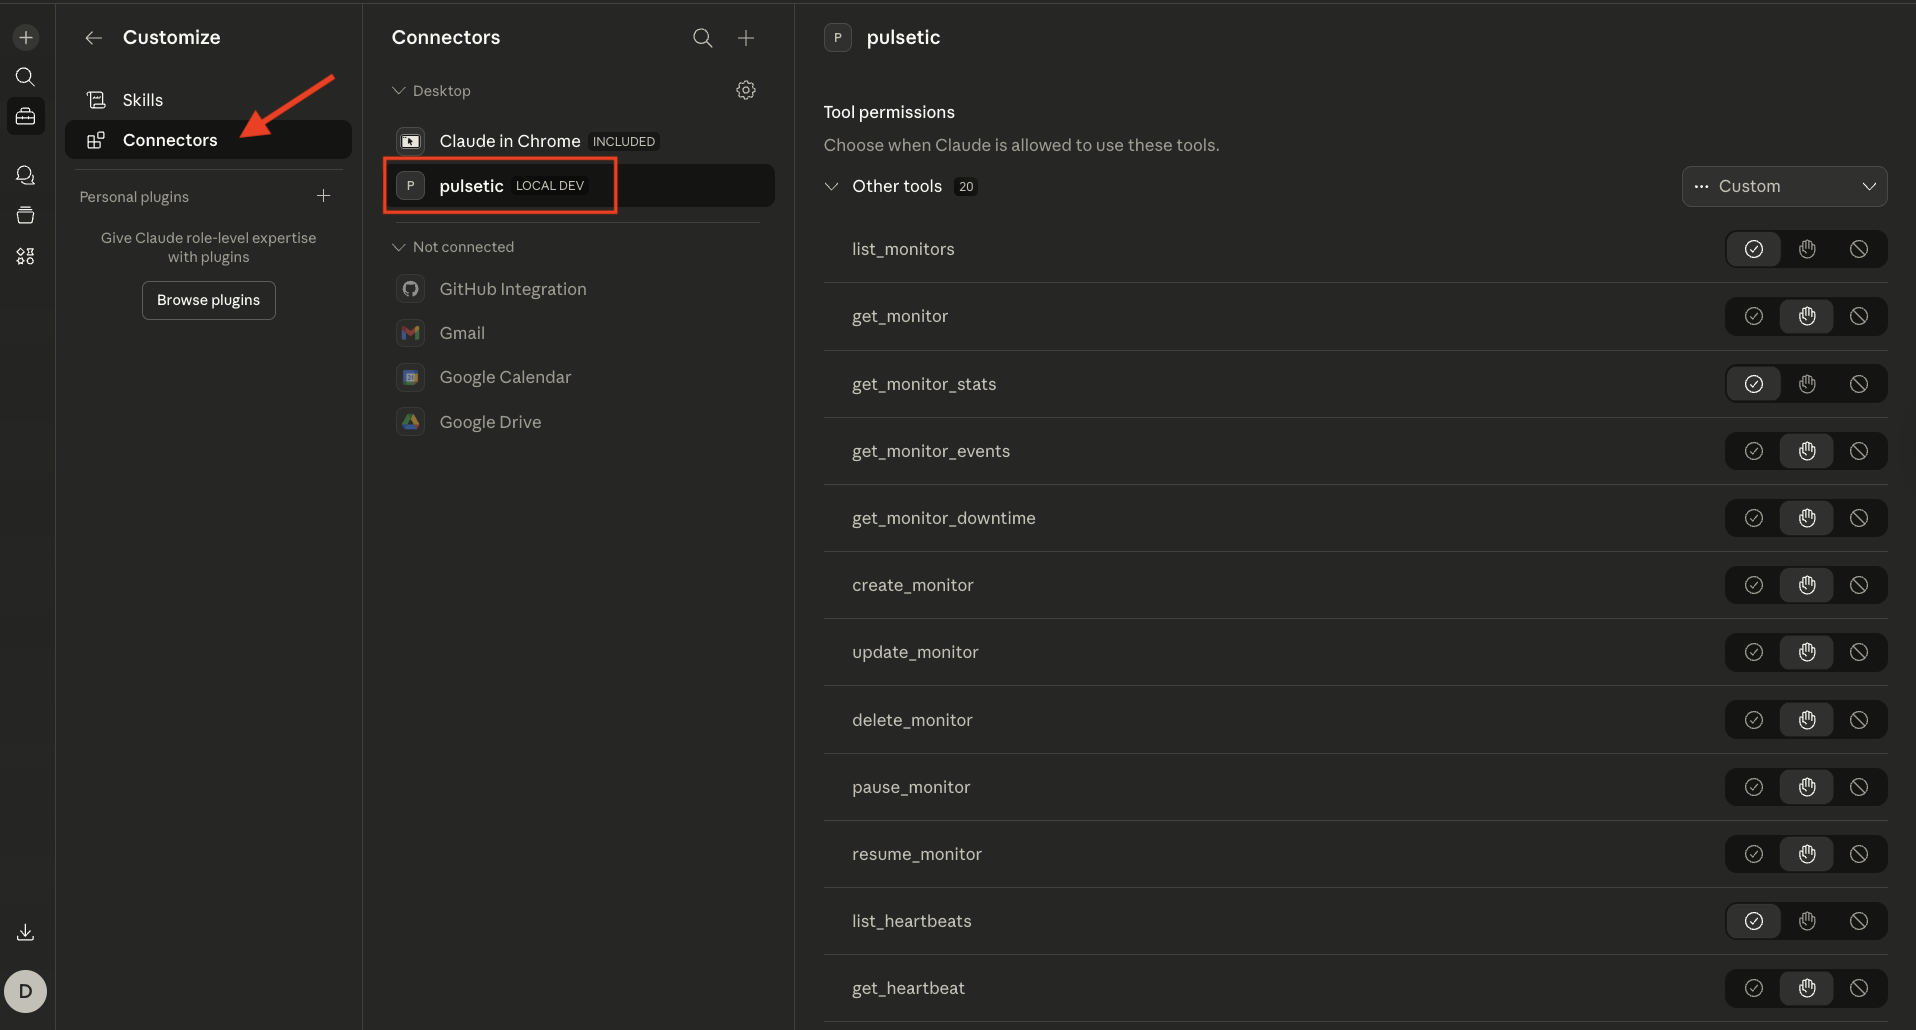Set get_monitor_downtime to needs approval
Viewport: 1916px width, 1030px height.
[x=1807, y=518]
